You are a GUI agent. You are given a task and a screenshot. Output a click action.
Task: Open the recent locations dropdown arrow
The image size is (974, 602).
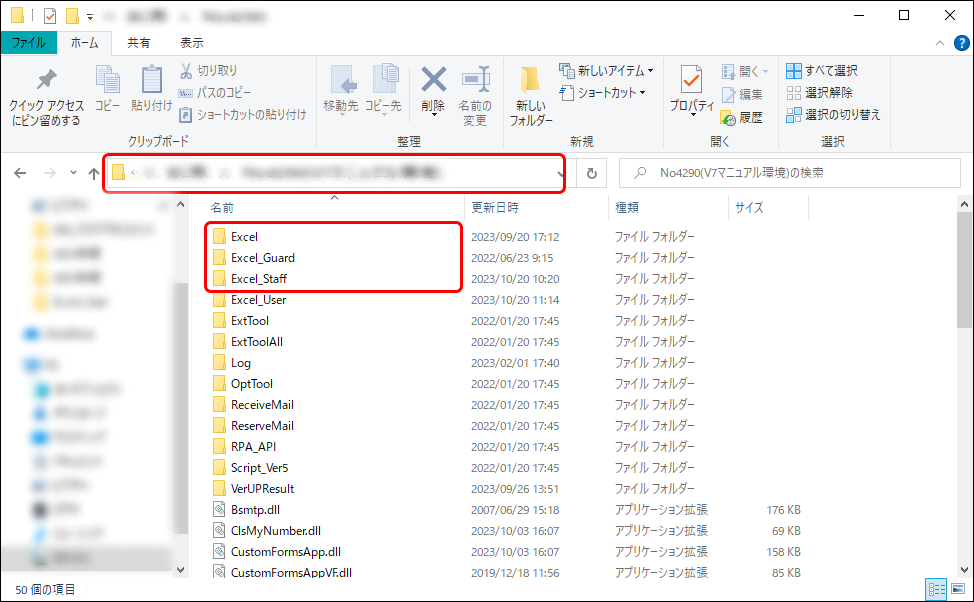coord(73,173)
